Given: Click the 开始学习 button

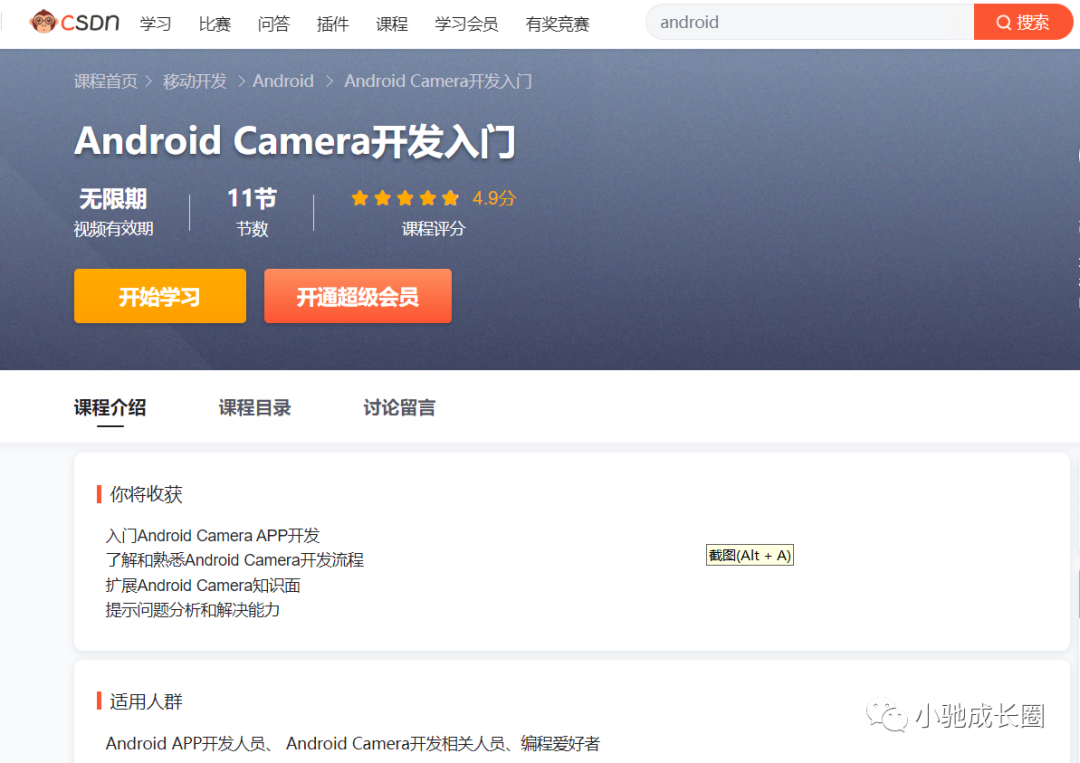Looking at the screenshot, I should tap(160, 296).
